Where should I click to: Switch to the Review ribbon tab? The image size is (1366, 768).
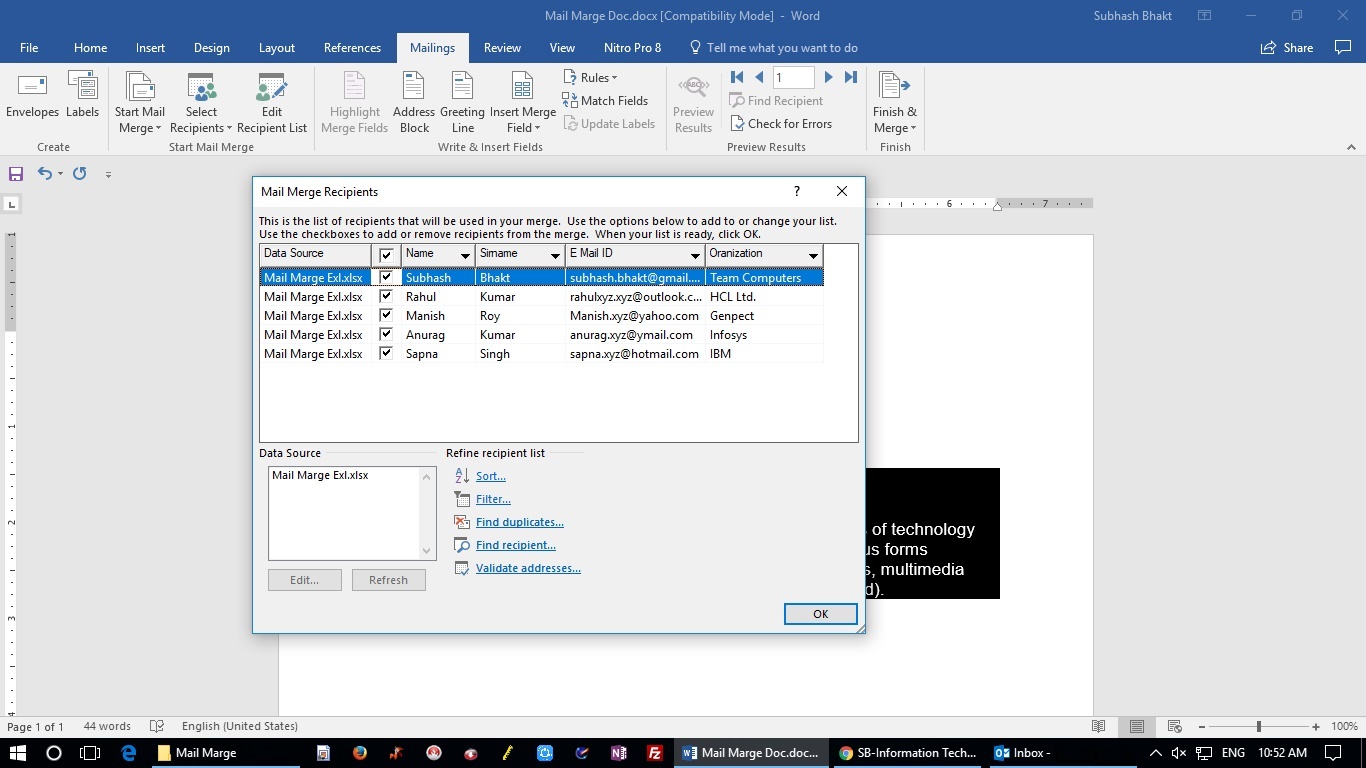501,47
